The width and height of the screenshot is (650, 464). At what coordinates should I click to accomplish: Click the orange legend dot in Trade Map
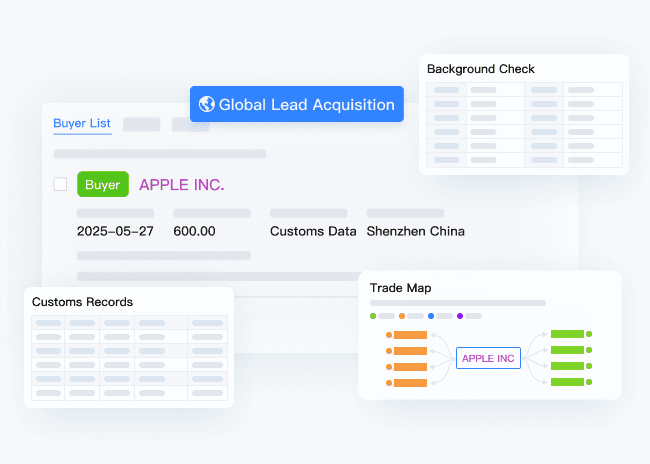pyautogui.click(x=402, y=316)
